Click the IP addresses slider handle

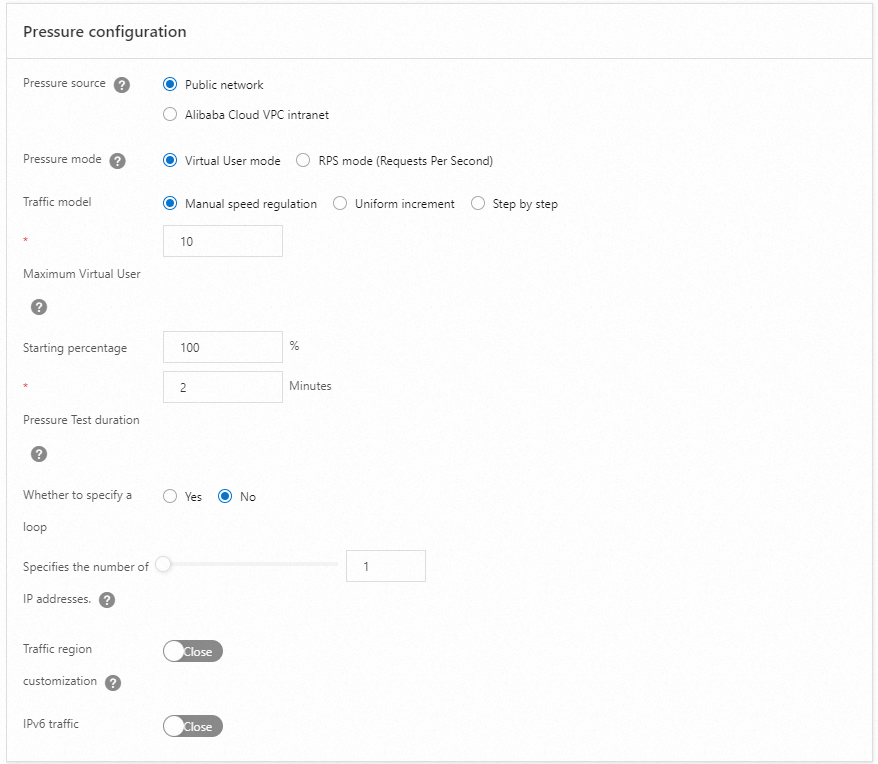(x=163, y=564)
